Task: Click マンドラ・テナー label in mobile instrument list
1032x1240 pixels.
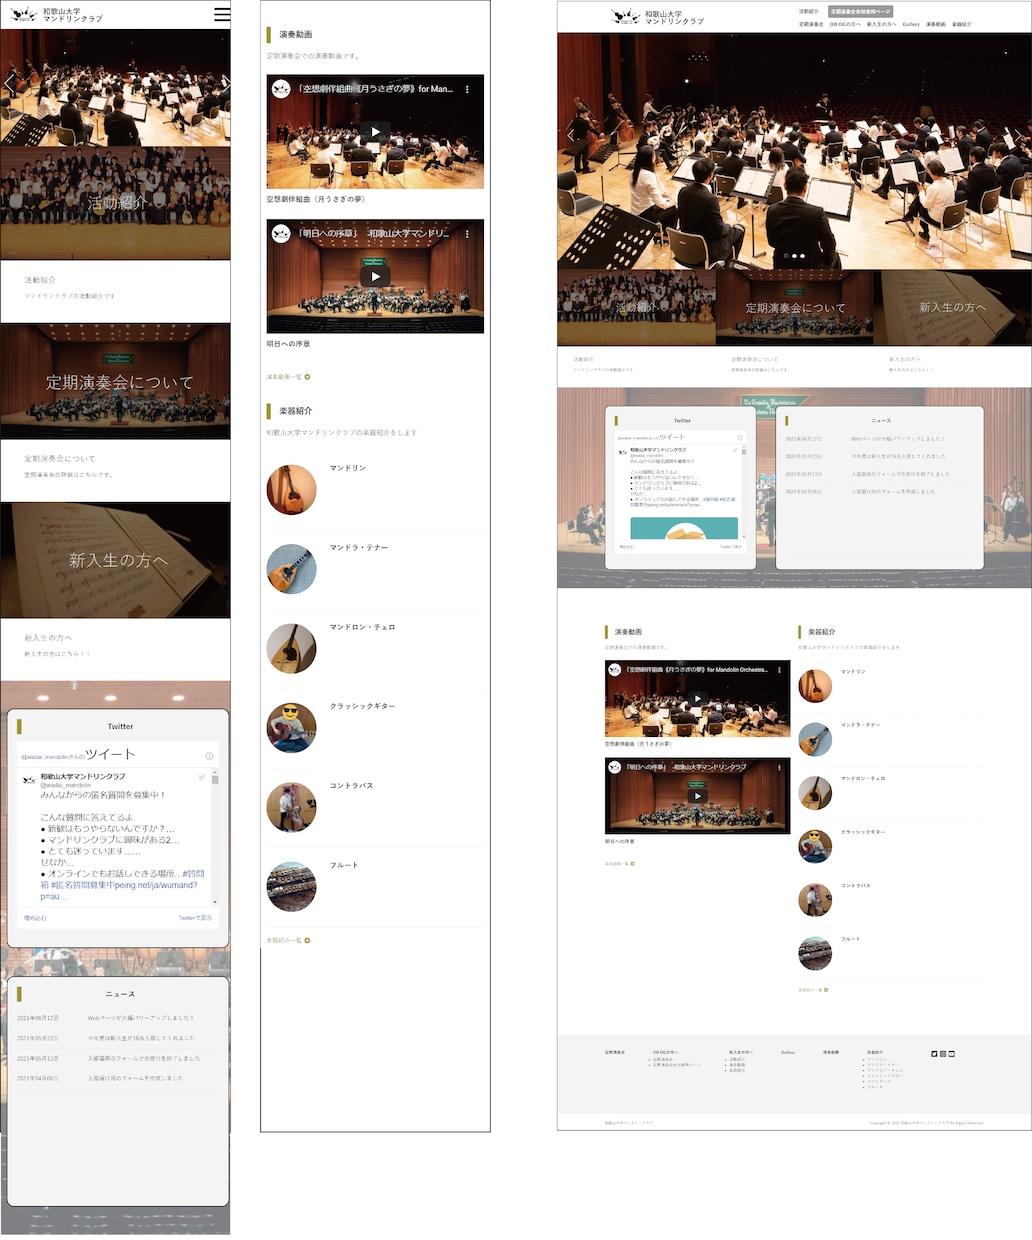Action: coord(359,548)
